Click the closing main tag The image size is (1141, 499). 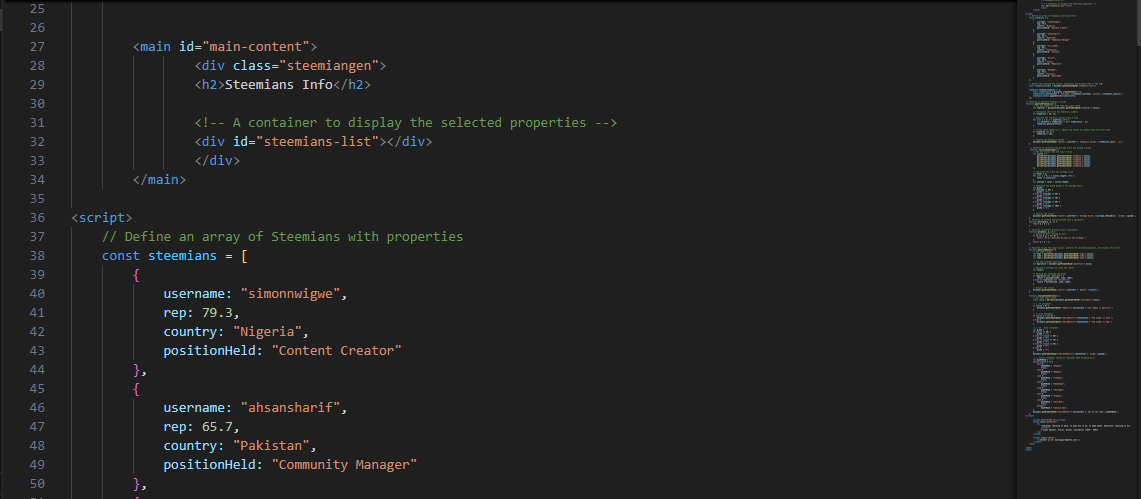click(x=159, y=179)
